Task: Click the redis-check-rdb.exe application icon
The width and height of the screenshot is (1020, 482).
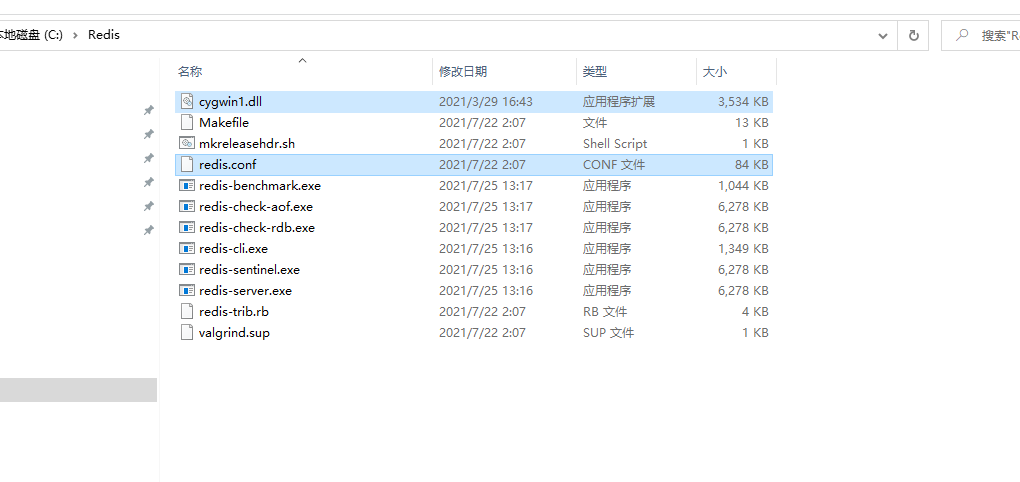Action: pos(187,227)
